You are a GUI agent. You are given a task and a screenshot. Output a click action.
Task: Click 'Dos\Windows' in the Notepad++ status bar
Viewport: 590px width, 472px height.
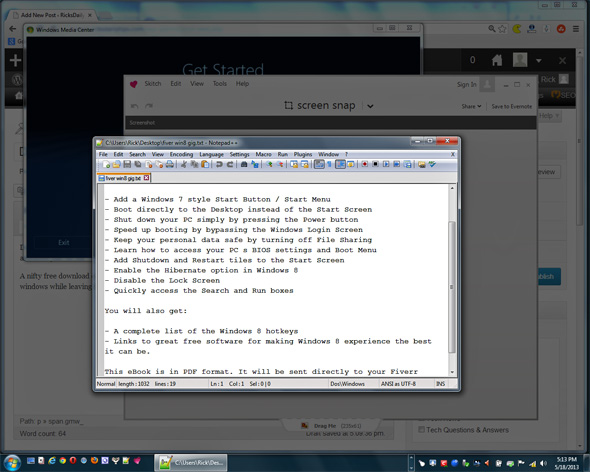(x=347, y=384)
